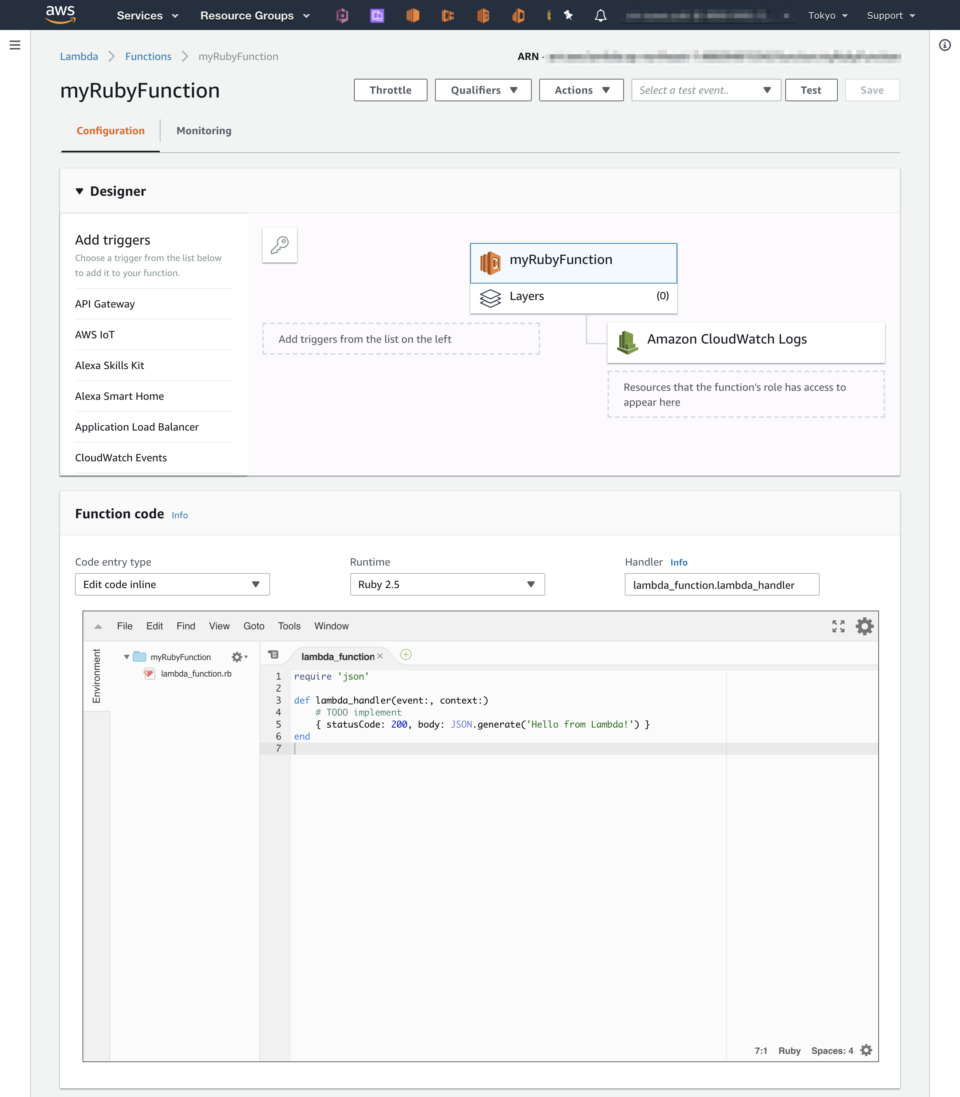
Task: Collapse the Designer section
Action: point(78,191)
